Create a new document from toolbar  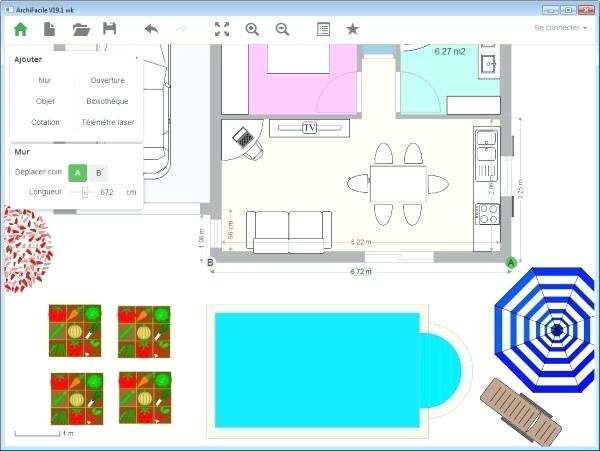pyautogui.click(x=50, y=29)
